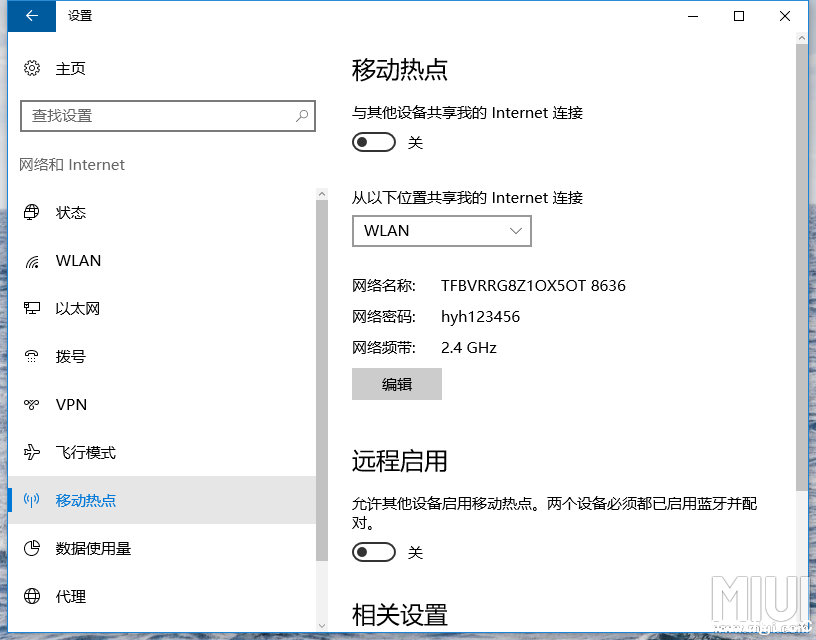Click the dropdown arrow next to WLAN
The width and height of the screenshot is (816, 640).
(516, 231)
